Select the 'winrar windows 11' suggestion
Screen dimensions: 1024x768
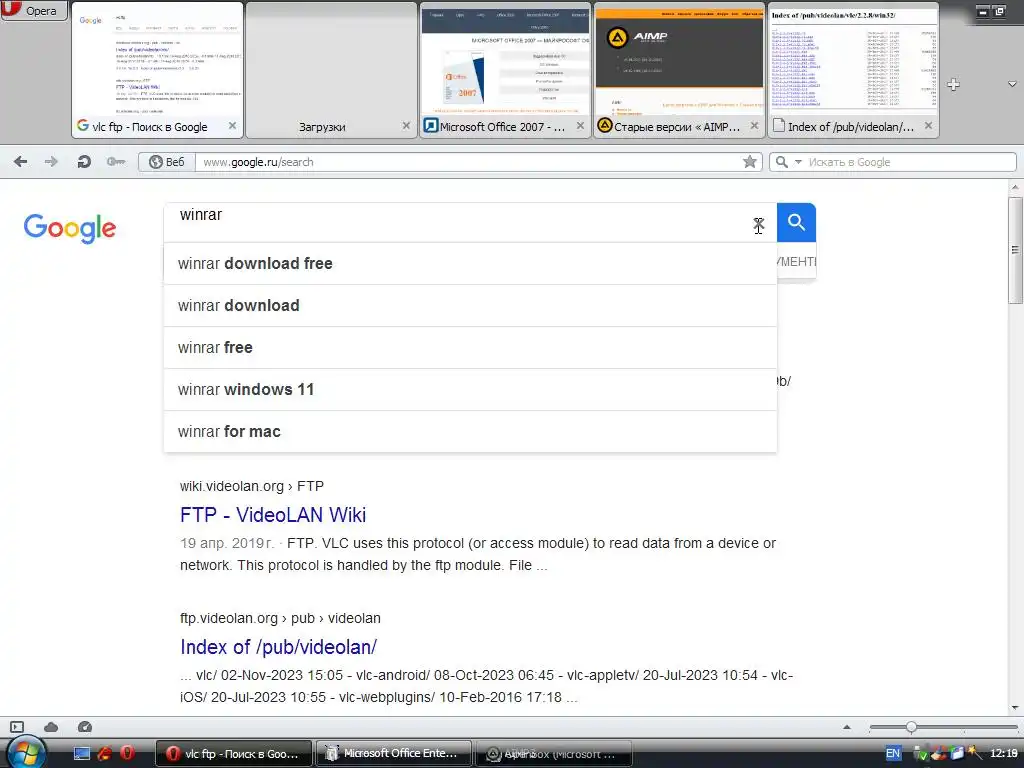[x=470, y=390]
